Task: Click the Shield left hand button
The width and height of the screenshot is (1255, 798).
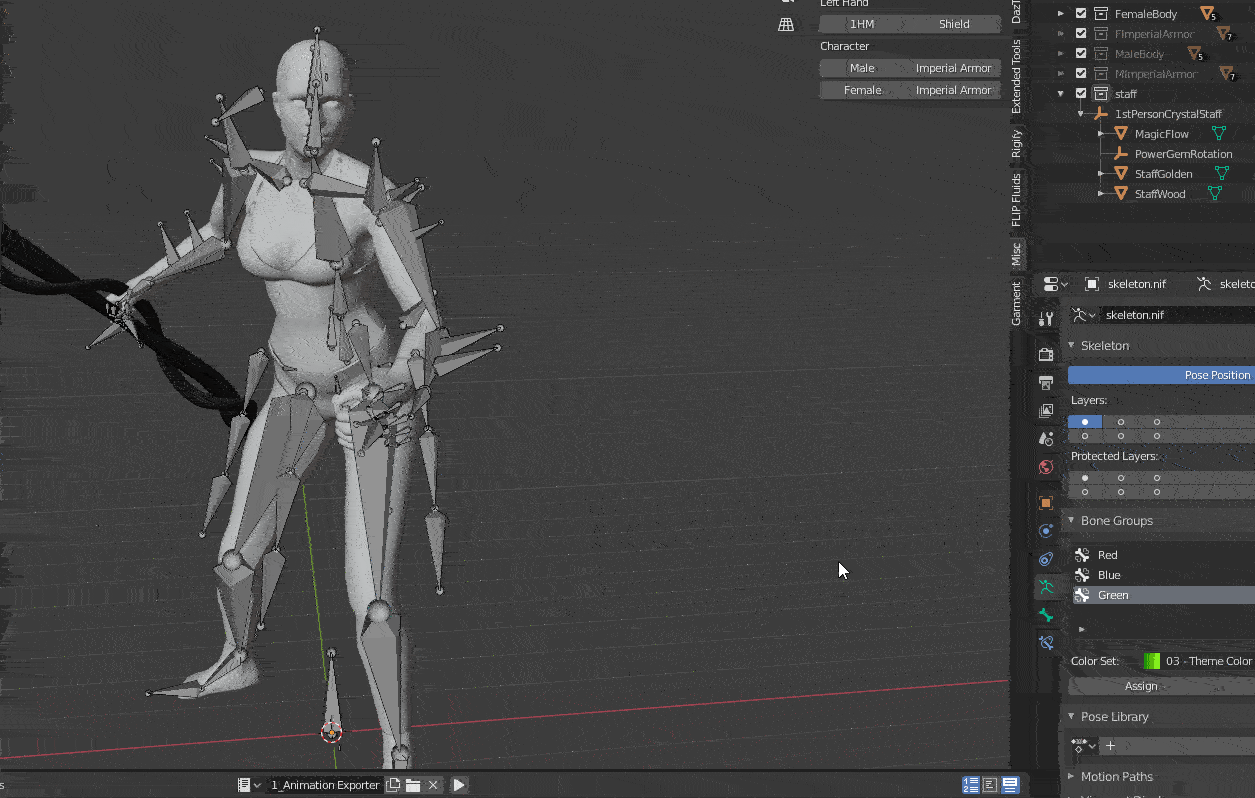Action: point(954,24)
